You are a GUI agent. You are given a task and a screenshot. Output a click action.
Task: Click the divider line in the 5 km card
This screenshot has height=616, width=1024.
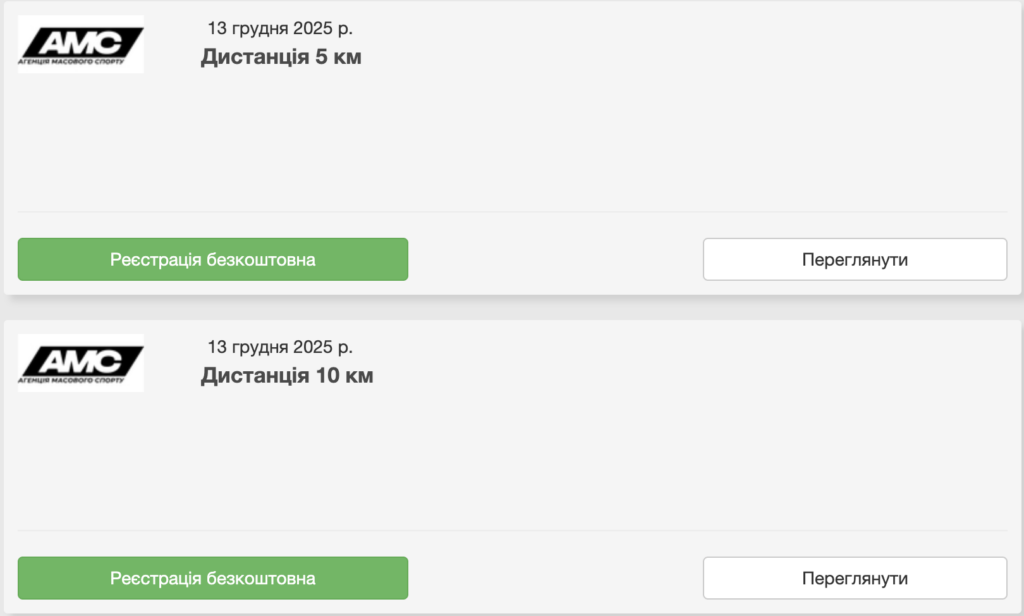[512, 212]
